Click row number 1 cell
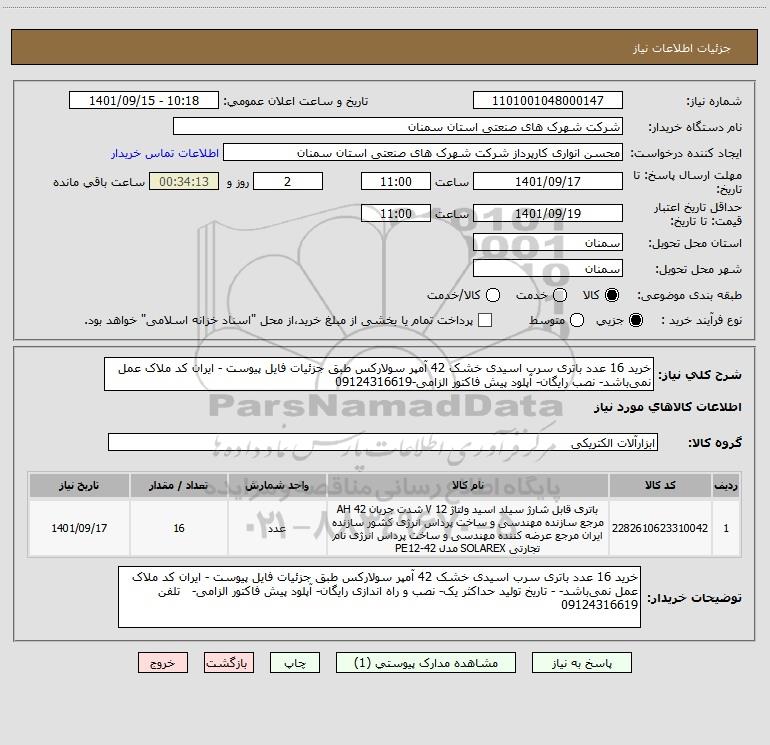 (726, 528)
